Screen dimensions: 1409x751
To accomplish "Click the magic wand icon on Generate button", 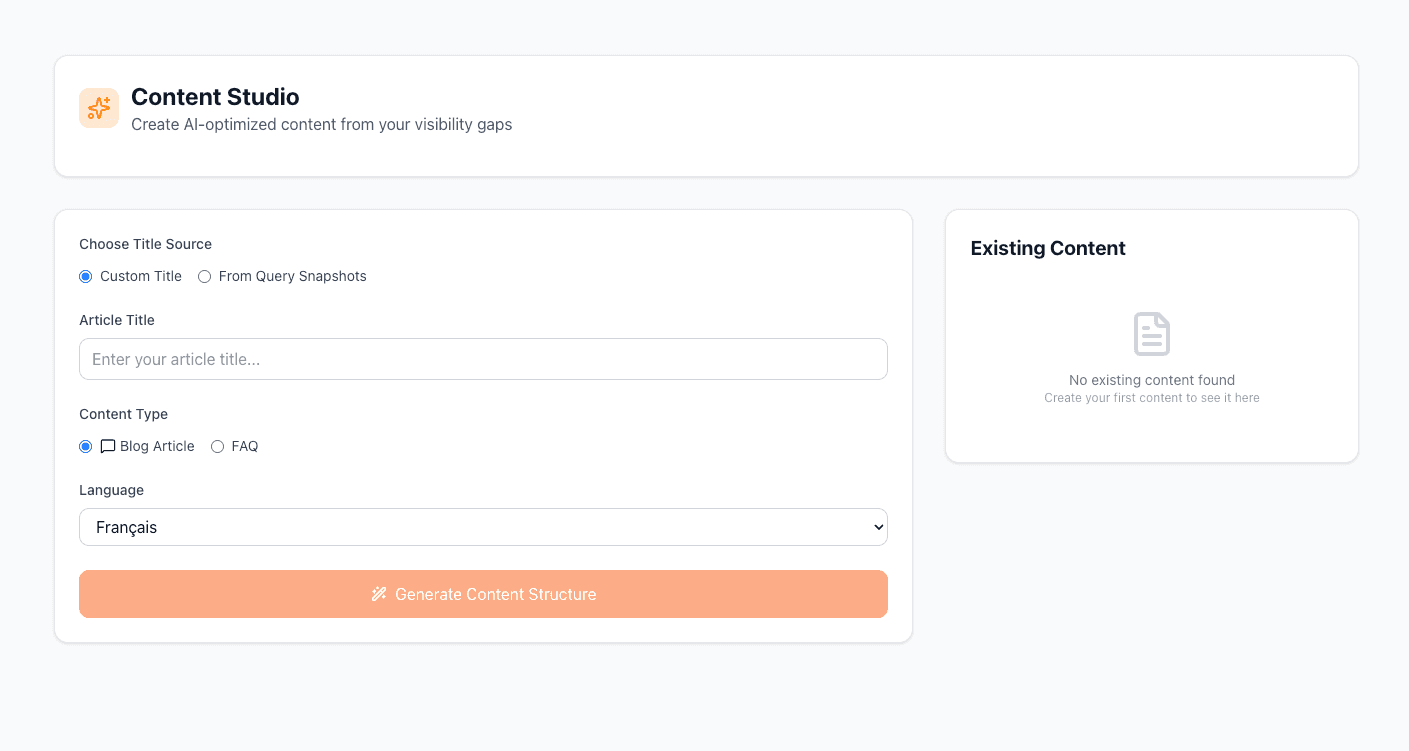I will click(x=379, y=594).
